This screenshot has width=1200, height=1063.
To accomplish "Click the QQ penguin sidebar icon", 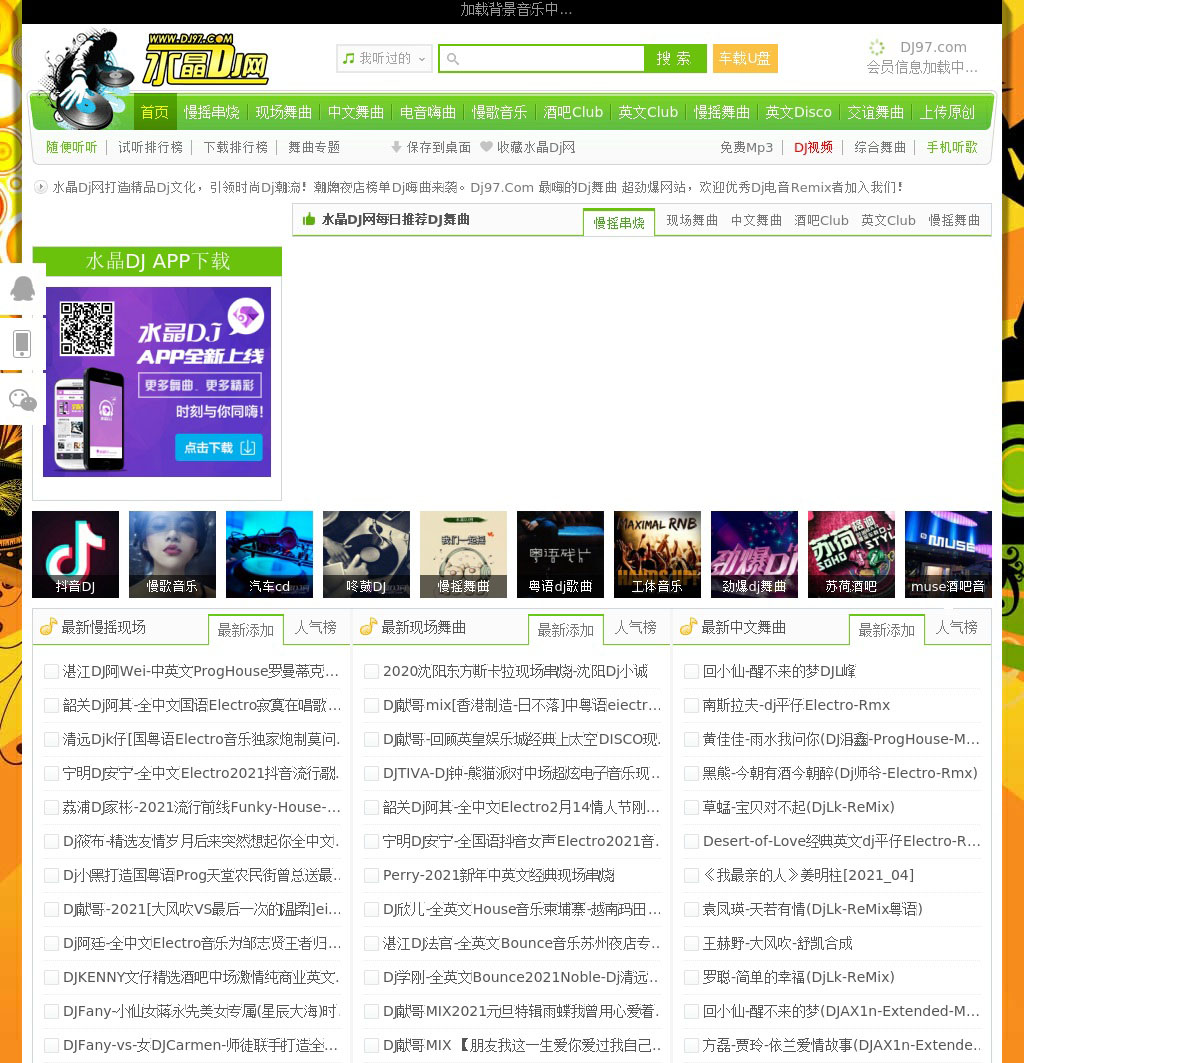I will point(22,289).
